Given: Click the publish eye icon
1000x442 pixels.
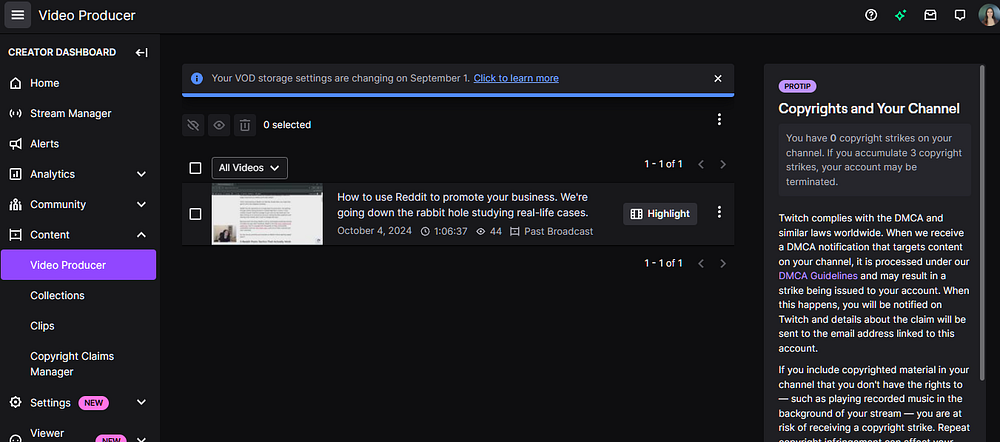Looking at the screenshot, I should (x=219, y=125).
